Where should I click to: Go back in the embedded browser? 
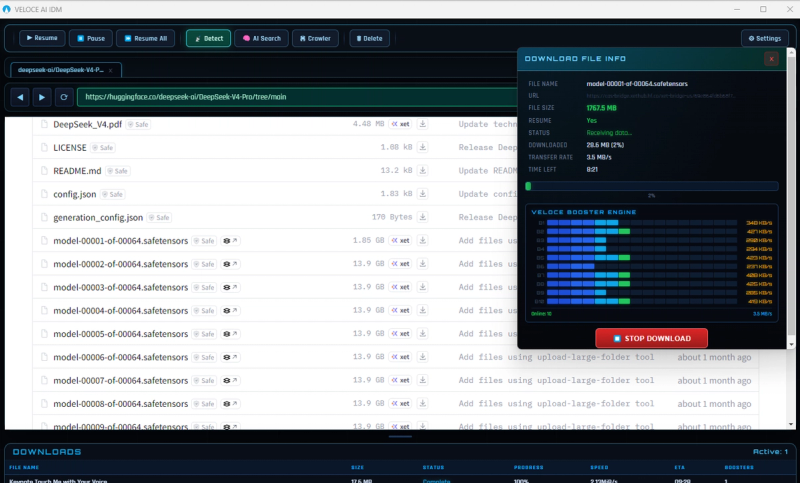tap(20, 97)
